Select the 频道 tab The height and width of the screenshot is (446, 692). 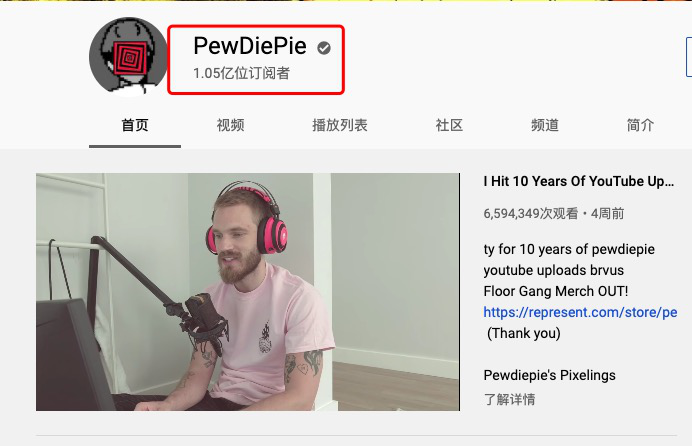(545, 125)
